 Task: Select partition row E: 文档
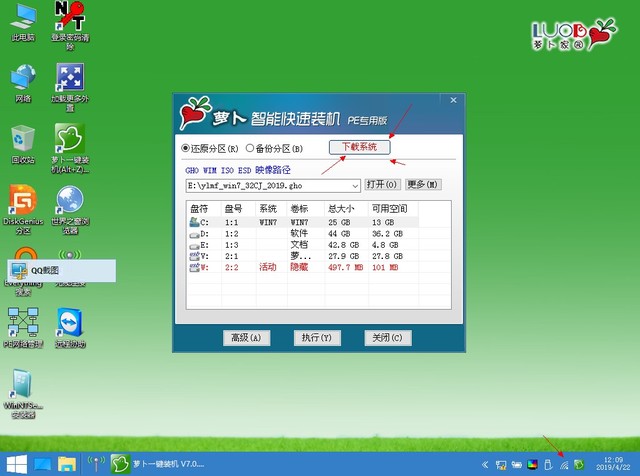click(303, 245)
